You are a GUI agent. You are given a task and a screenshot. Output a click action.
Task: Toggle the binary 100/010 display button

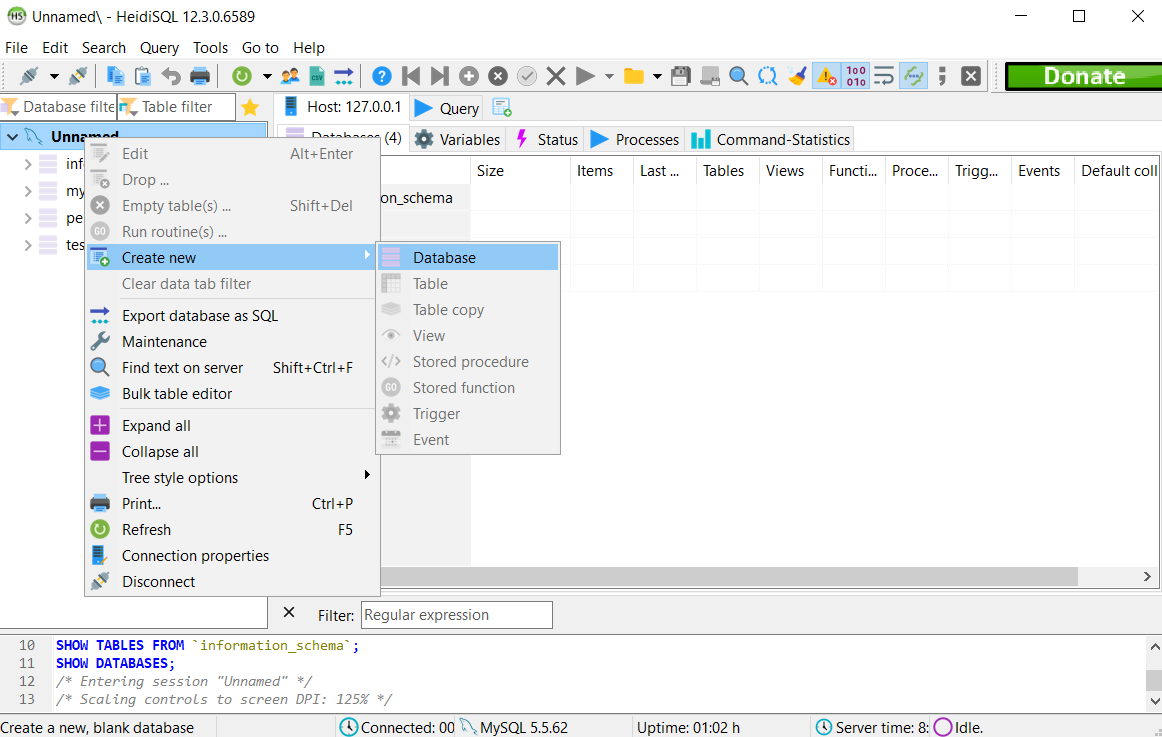[x=856, y=76]
